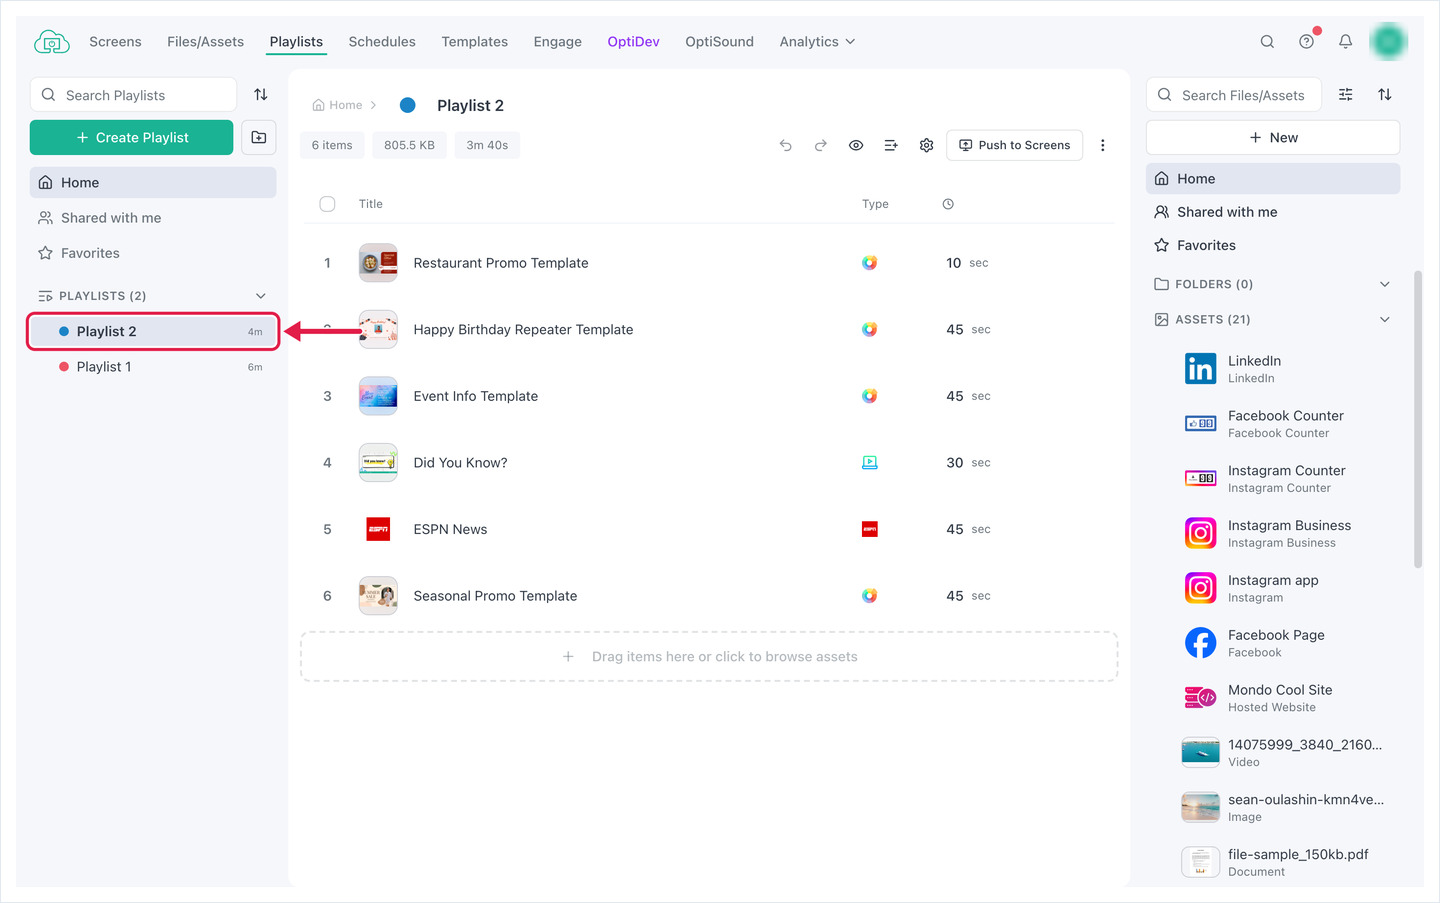Collapse the ASSETS (21) section
This screenshot has width=1440, height=903.
click(1385, 320)
